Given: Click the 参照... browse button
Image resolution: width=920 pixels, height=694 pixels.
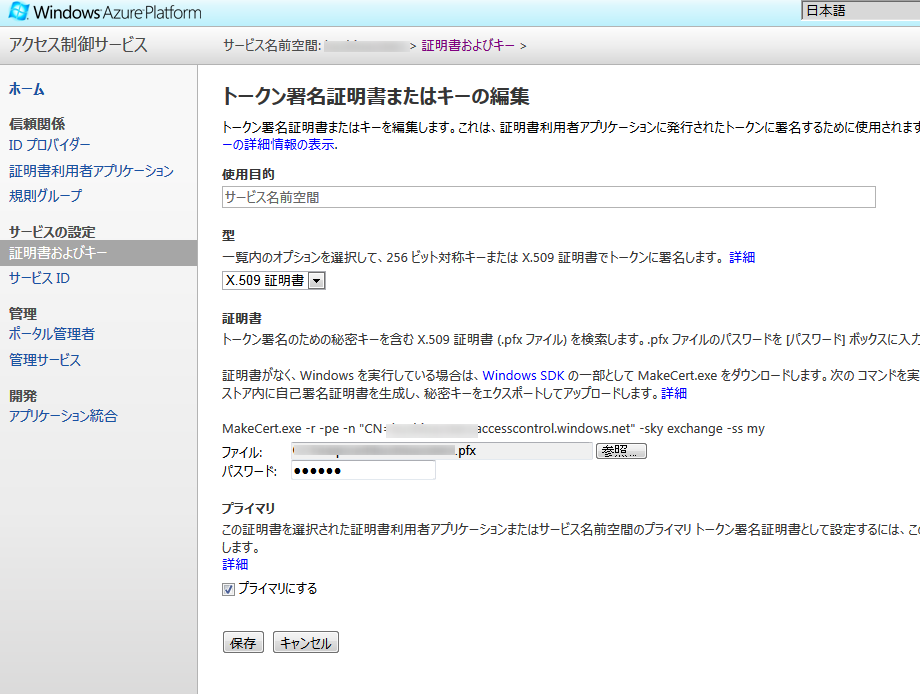Looking at the screenshot, I should tap(621, 451).
